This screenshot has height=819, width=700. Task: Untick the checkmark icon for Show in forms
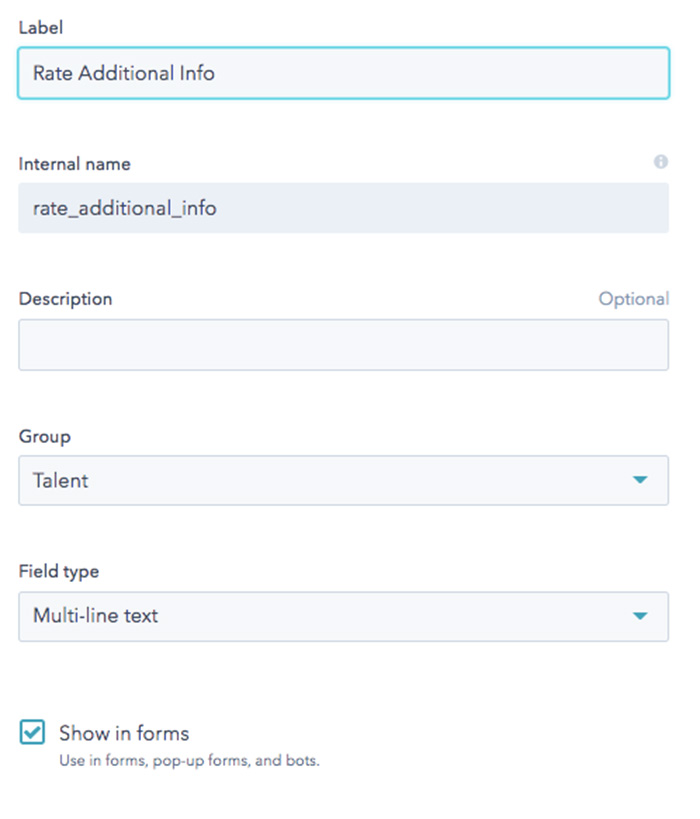point(32,732)
